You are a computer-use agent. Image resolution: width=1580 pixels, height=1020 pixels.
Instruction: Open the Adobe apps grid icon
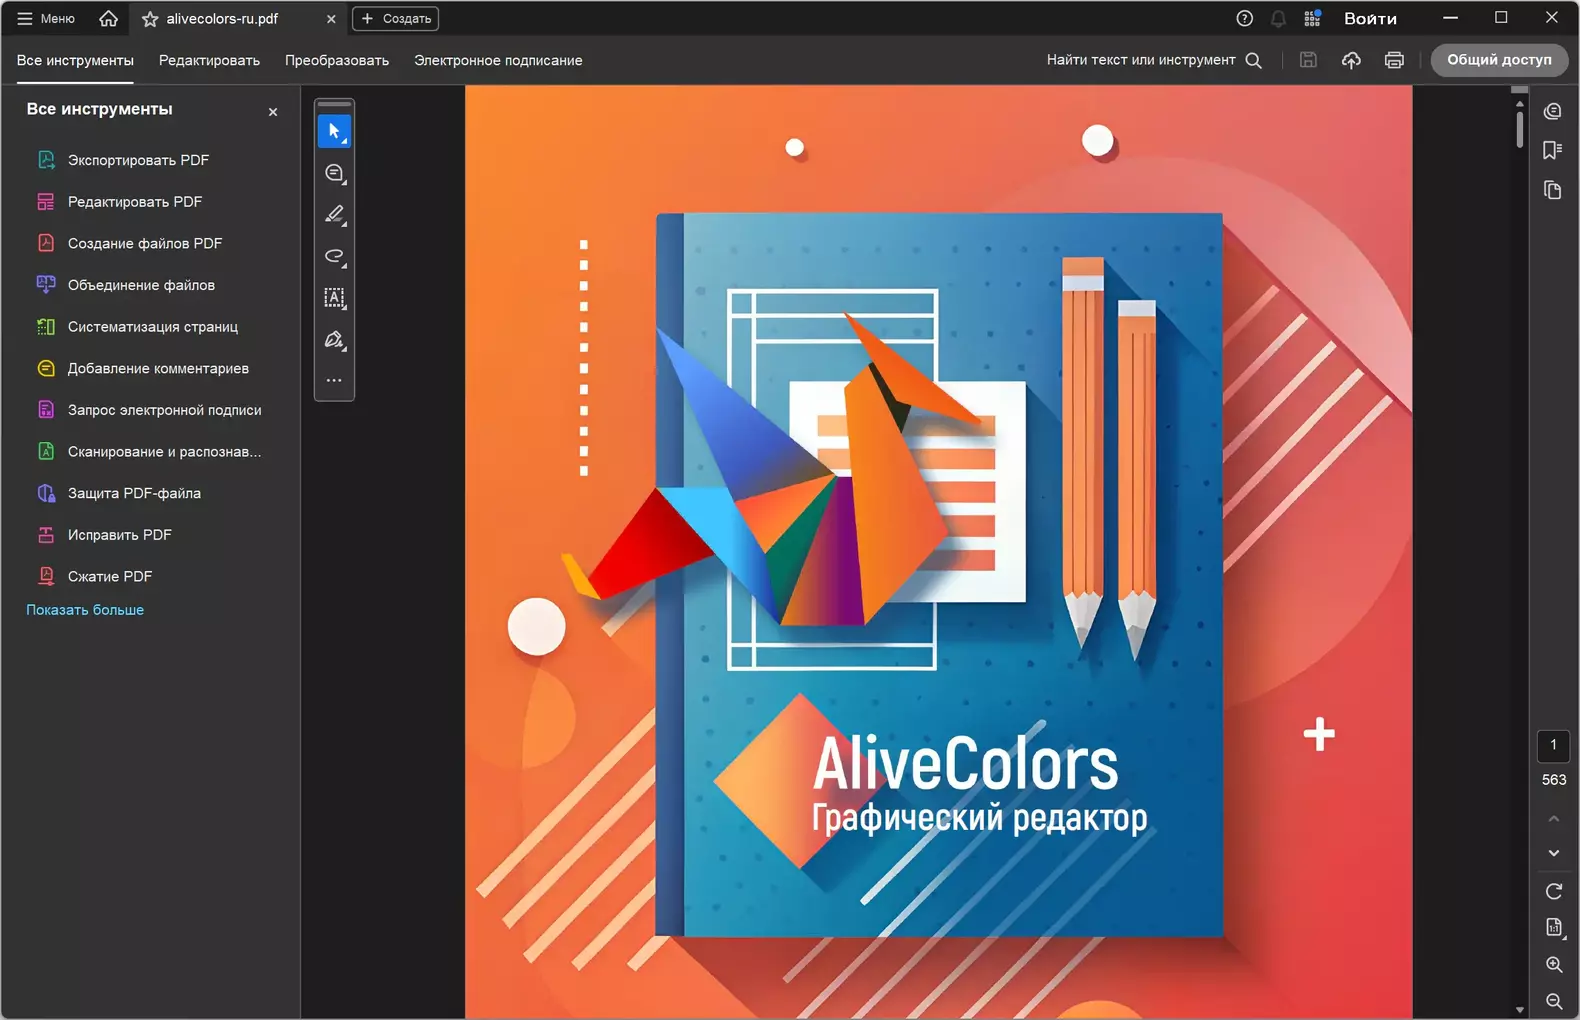[x=1312, y=18]
